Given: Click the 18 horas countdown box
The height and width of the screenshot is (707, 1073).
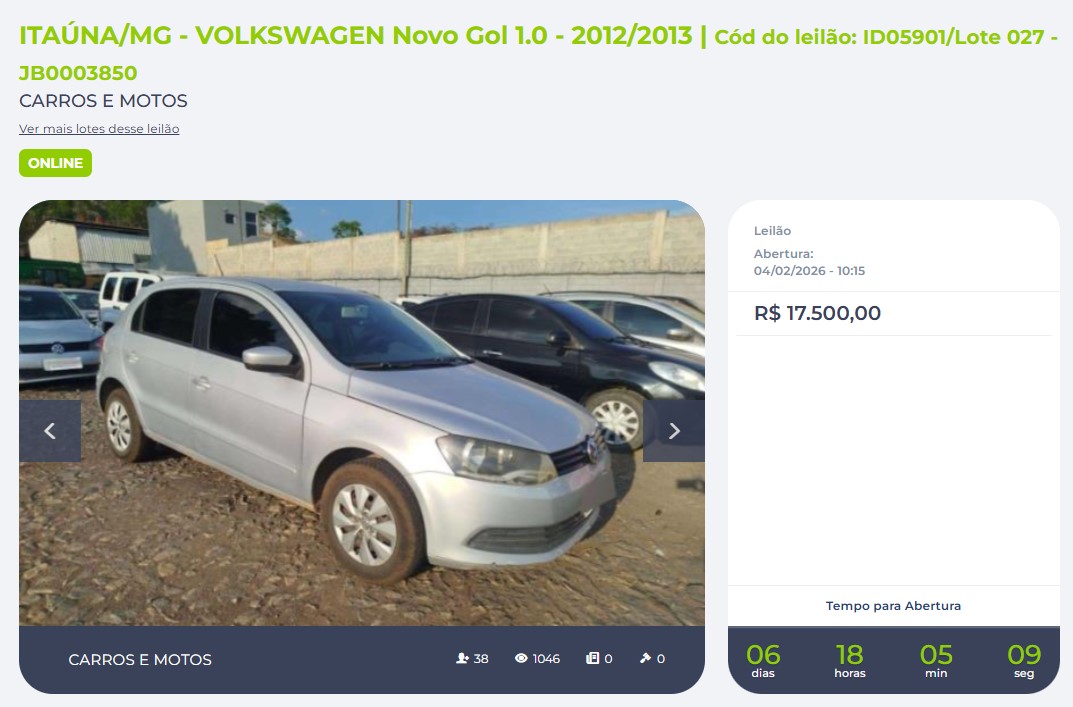Looking at the screenshot, I should point(850,660).
